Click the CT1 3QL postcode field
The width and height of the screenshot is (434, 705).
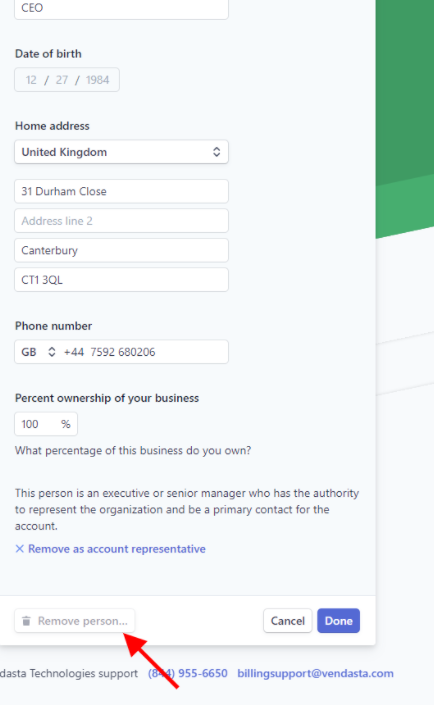click(x=121, y=280)
